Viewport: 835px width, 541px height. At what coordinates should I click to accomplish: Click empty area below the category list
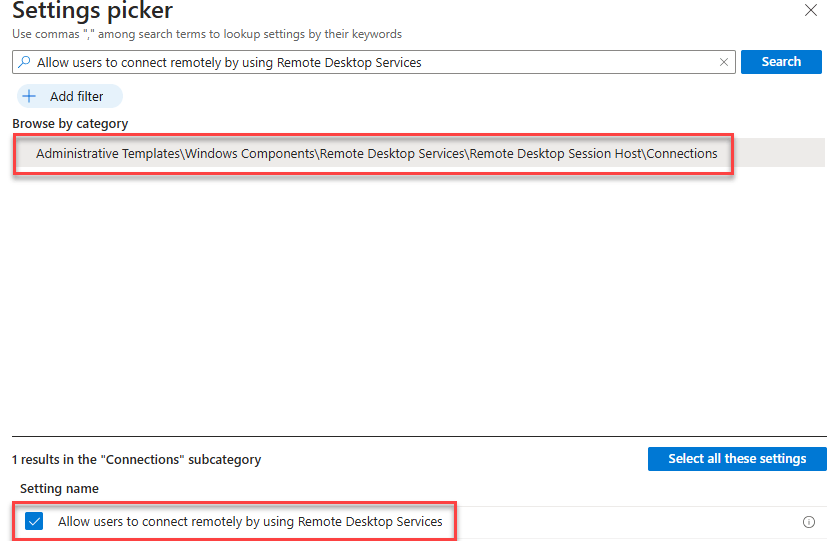click(400, 300)
